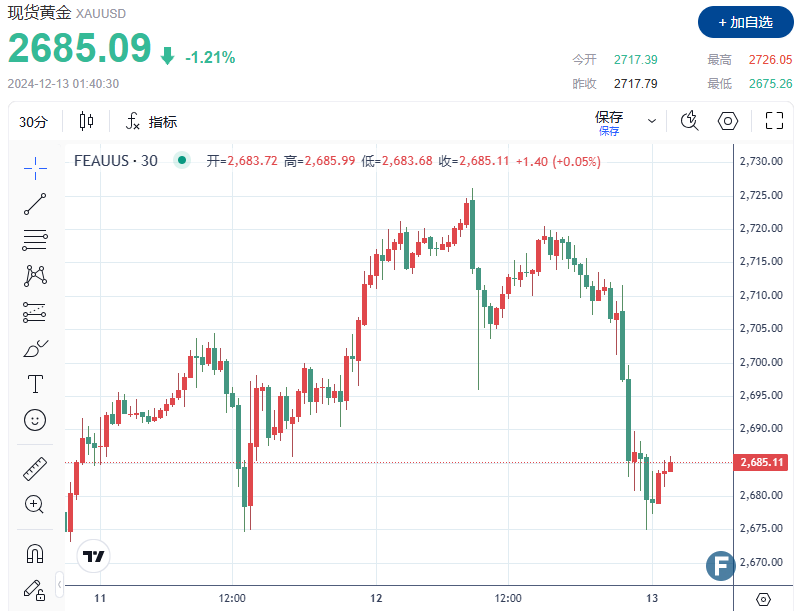
Task: Click the zoom in tool
Action: coord(35,504)
